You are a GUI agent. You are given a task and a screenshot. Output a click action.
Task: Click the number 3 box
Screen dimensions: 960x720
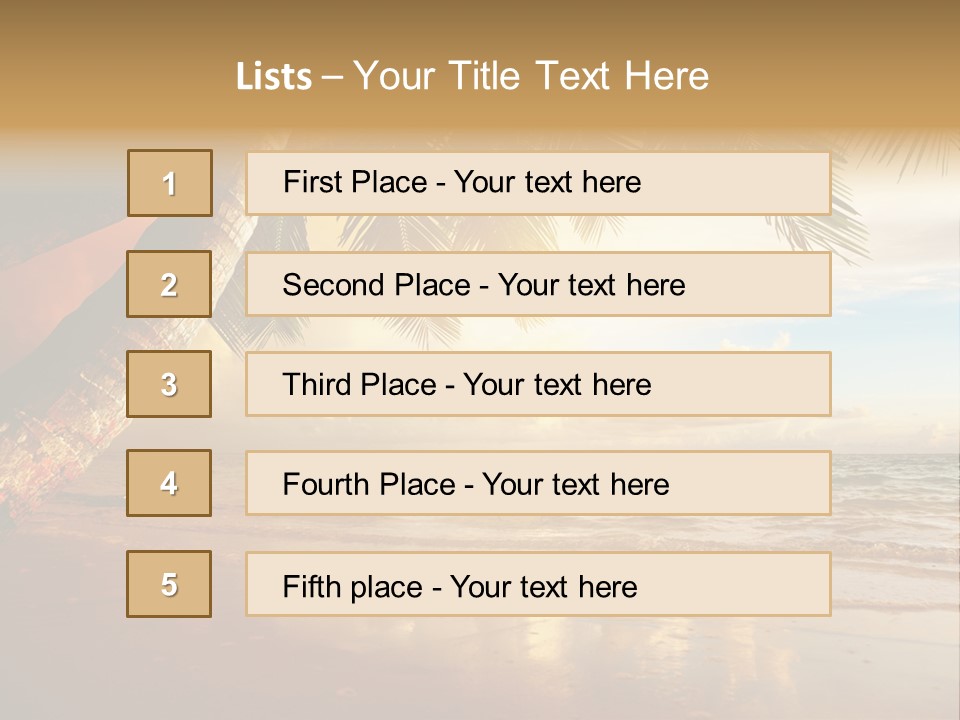(170, 384)
